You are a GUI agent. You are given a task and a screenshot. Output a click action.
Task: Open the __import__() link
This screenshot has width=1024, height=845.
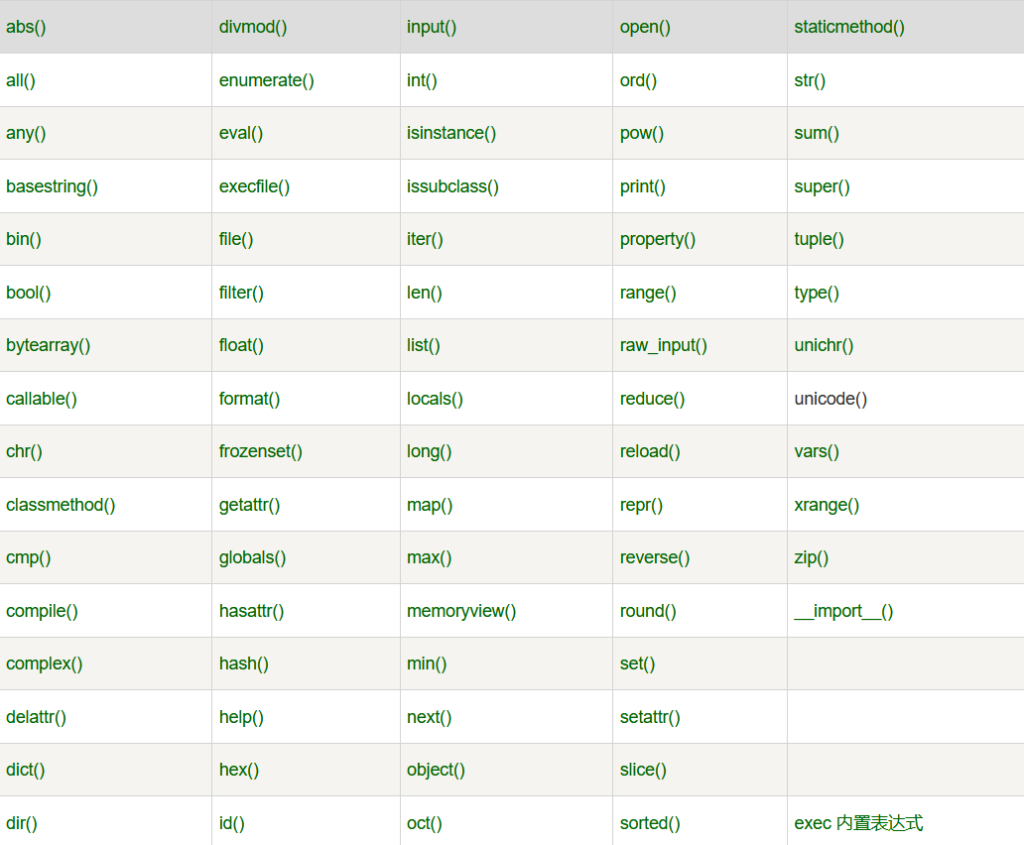pos(843,610)
